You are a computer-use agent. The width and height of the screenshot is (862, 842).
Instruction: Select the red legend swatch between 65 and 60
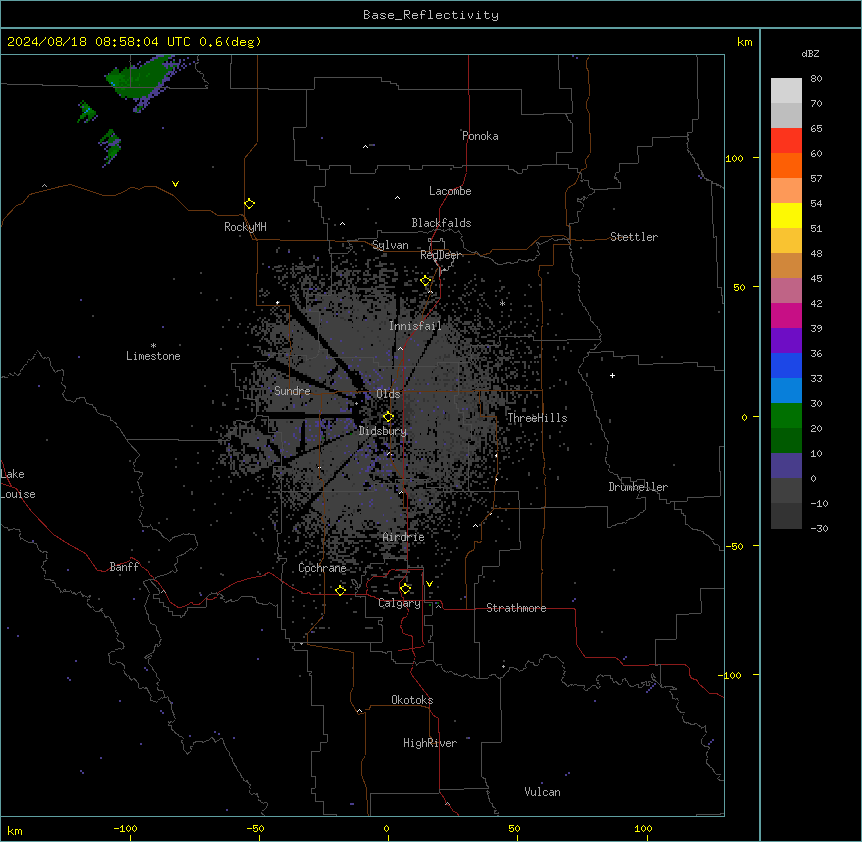coord(786,140)
